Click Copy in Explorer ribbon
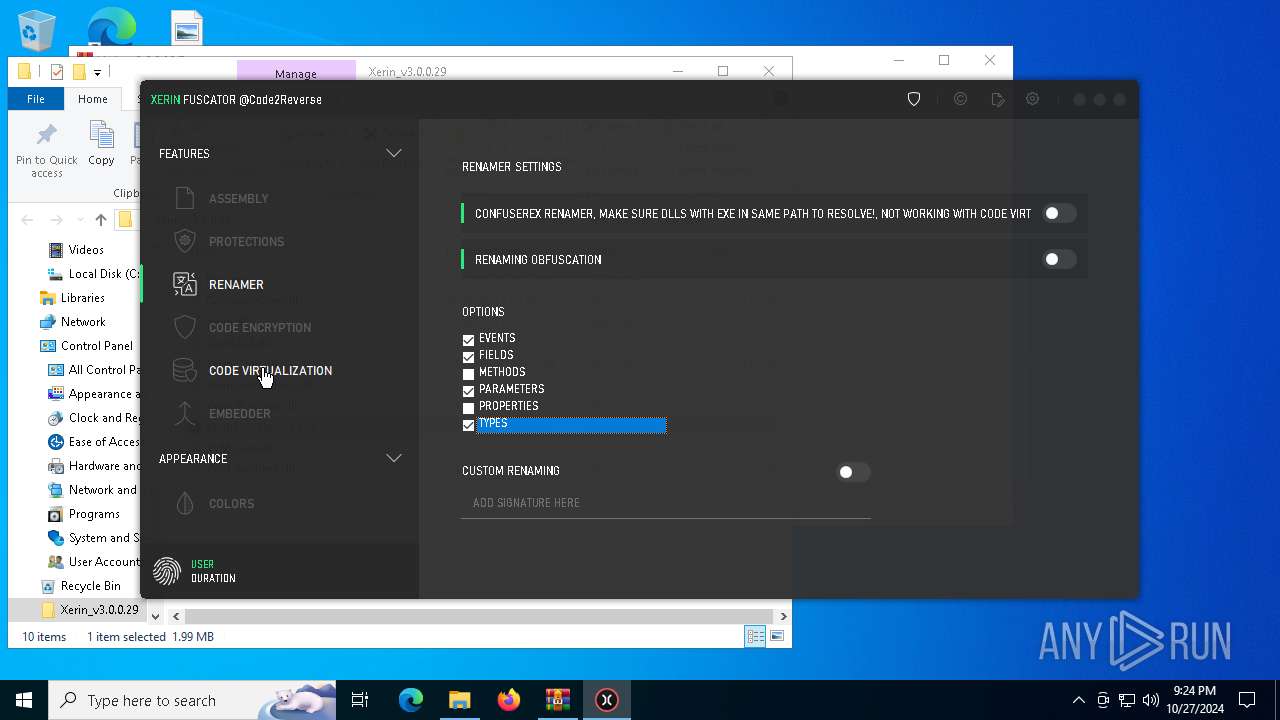This screenshot has width=1280, height=720. (101, 143)
